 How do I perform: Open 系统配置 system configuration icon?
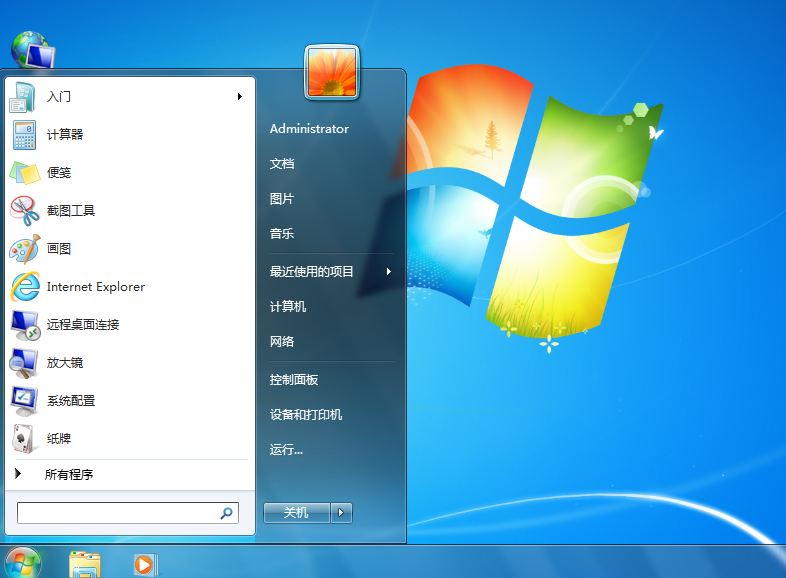pos(25,400)
